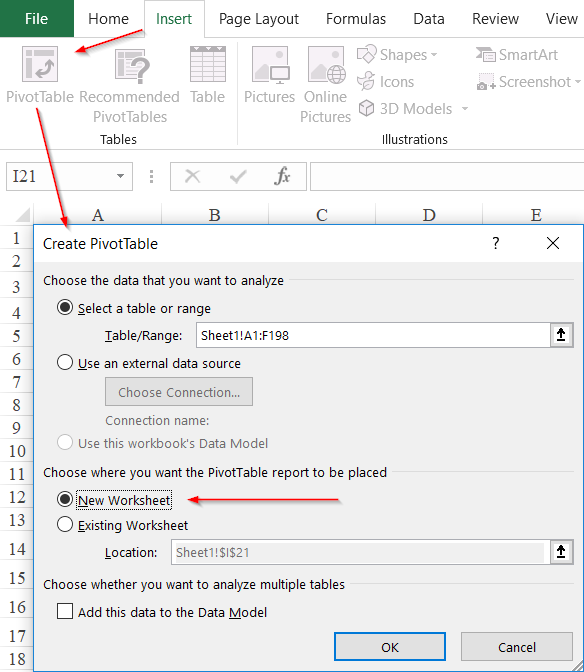
Task: Insert a Table from the ribbon
Action: coord(208,75)
